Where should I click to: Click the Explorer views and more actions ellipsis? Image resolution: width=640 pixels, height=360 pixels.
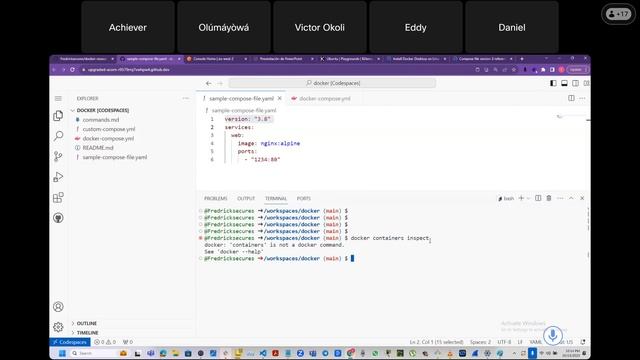186,98
